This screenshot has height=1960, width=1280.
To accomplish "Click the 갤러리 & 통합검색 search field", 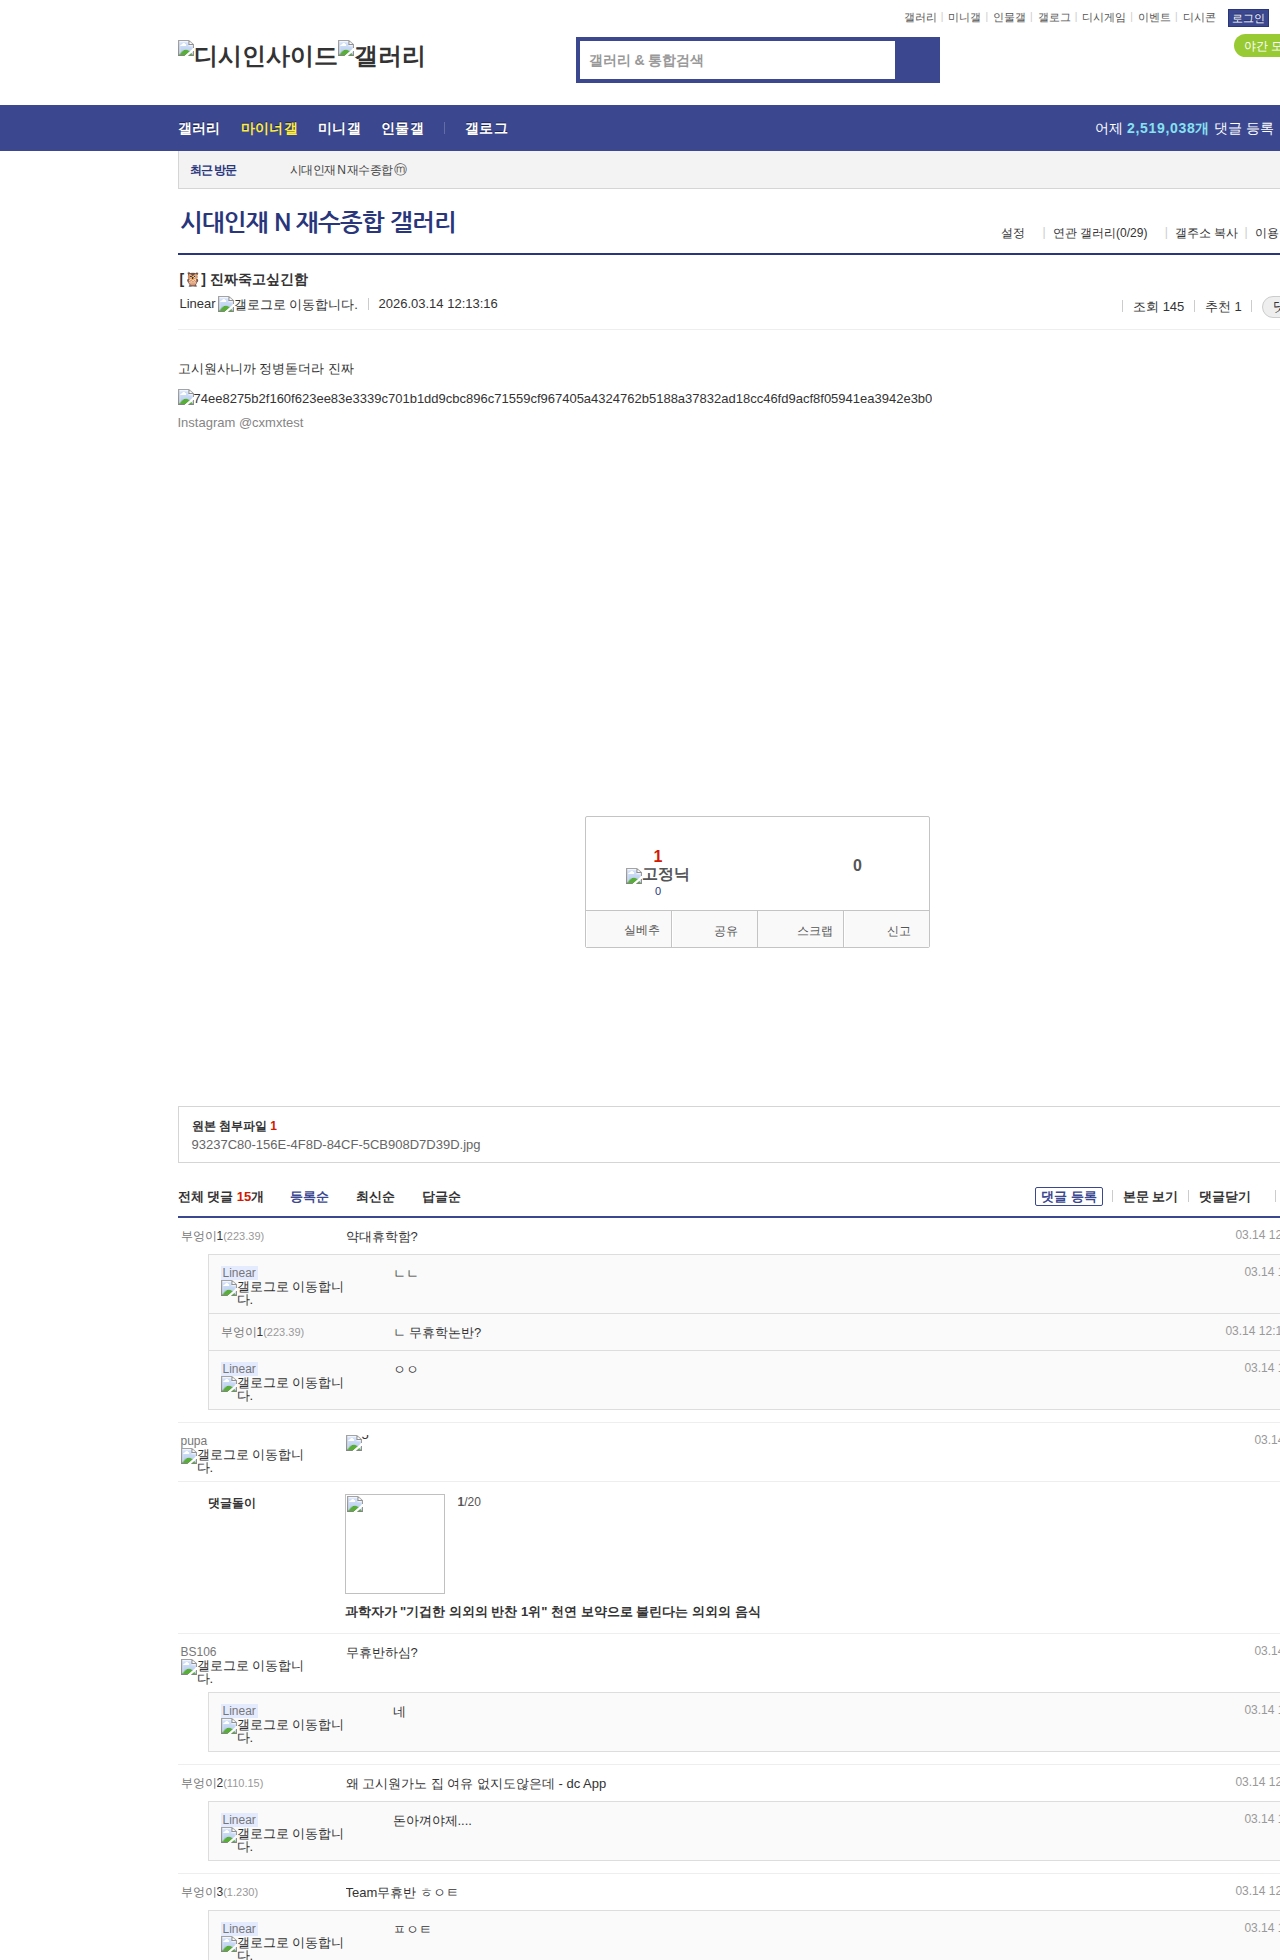I will pyautogui.click(x=737, y=60).
